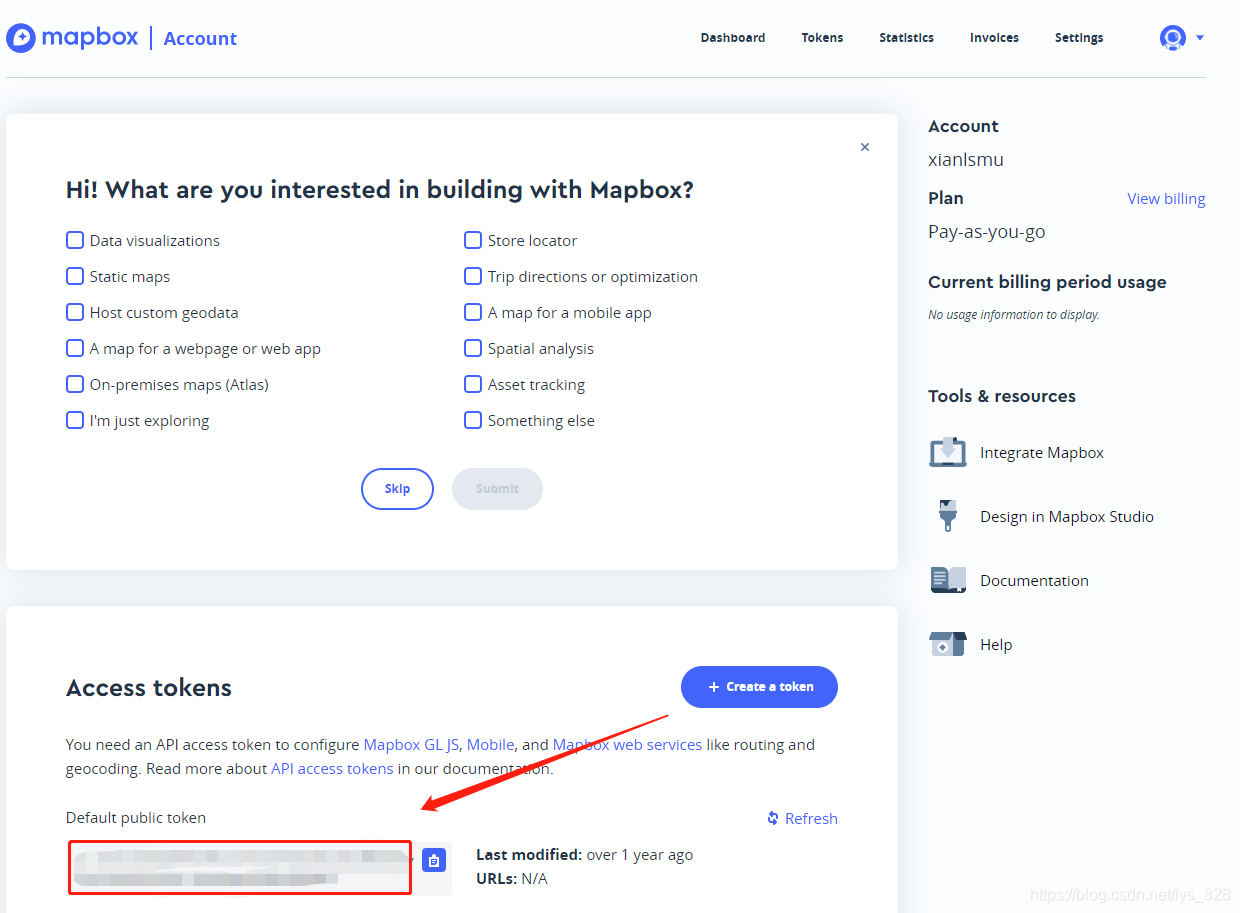1240x913 pixels.
Task: Copy the default public token with clipboard icon
Action: click(x=434, y=860)
